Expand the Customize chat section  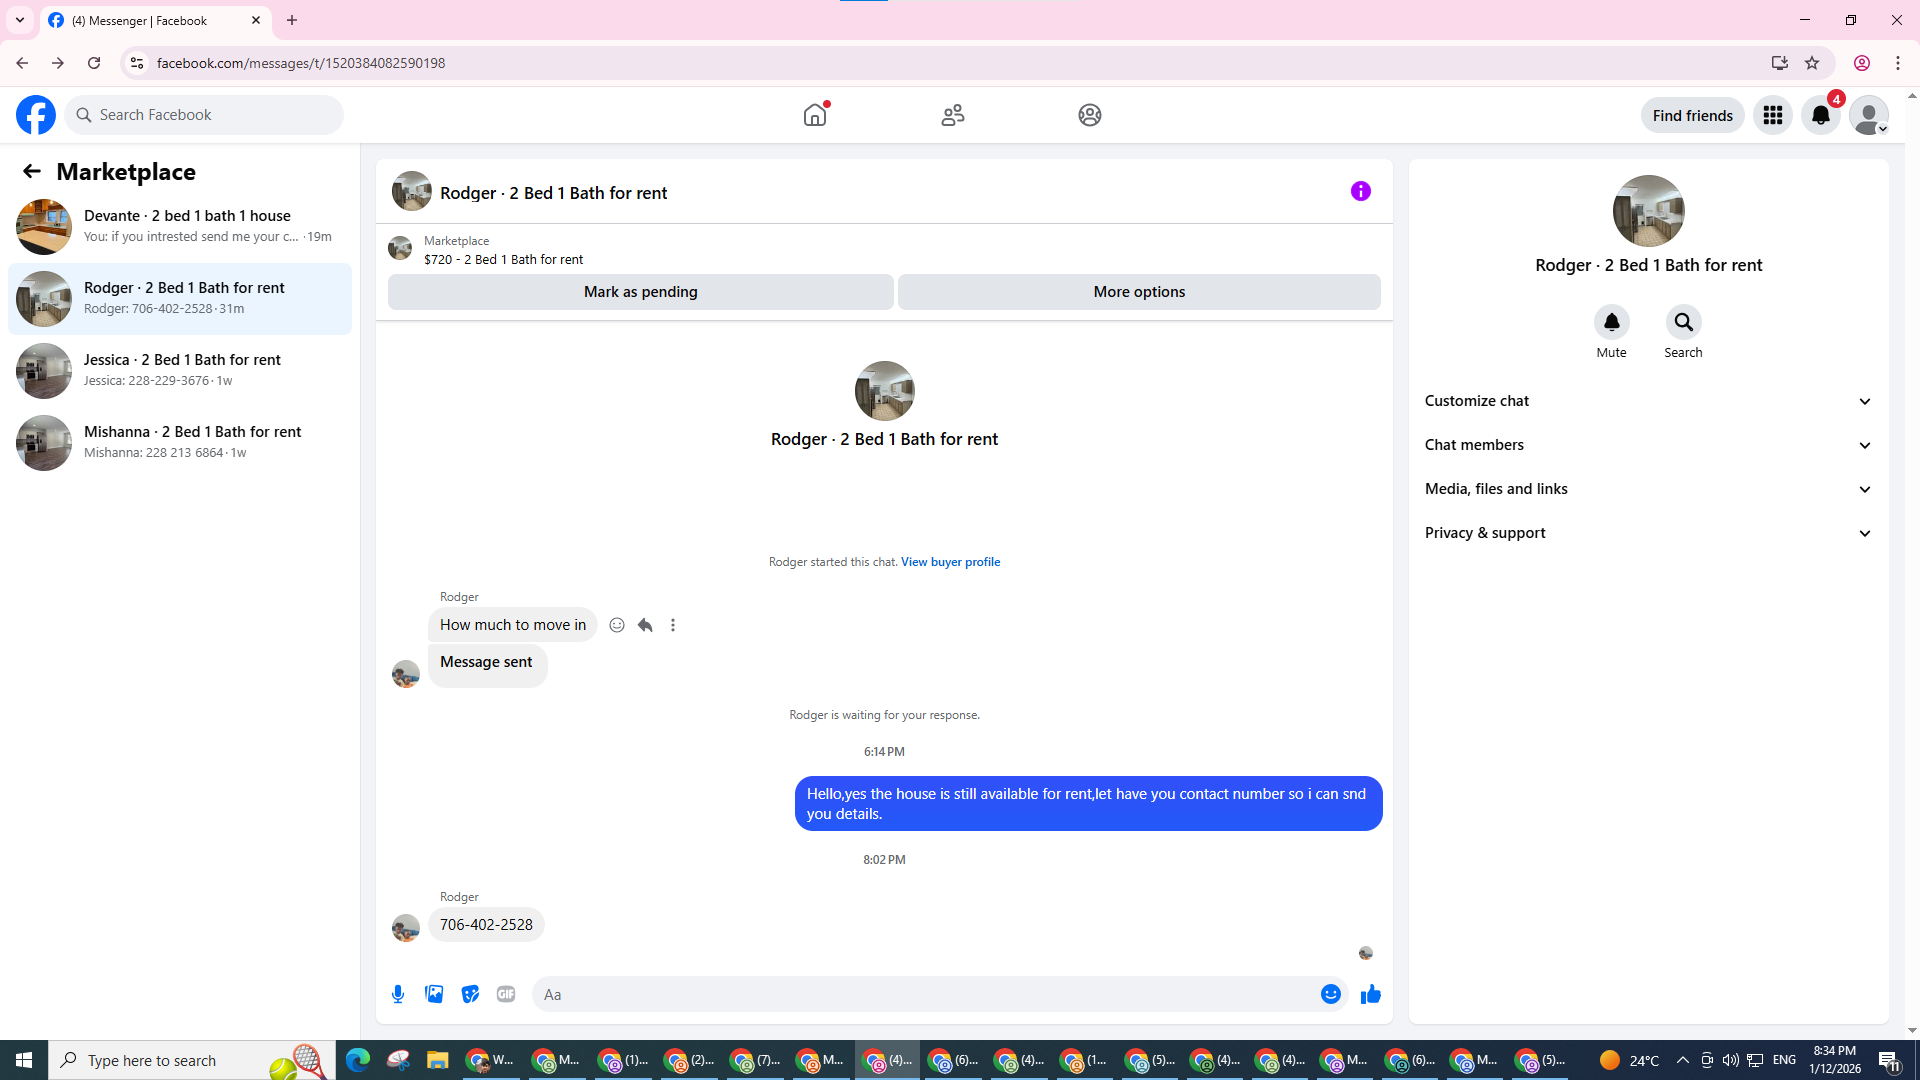coord(1648,401)
